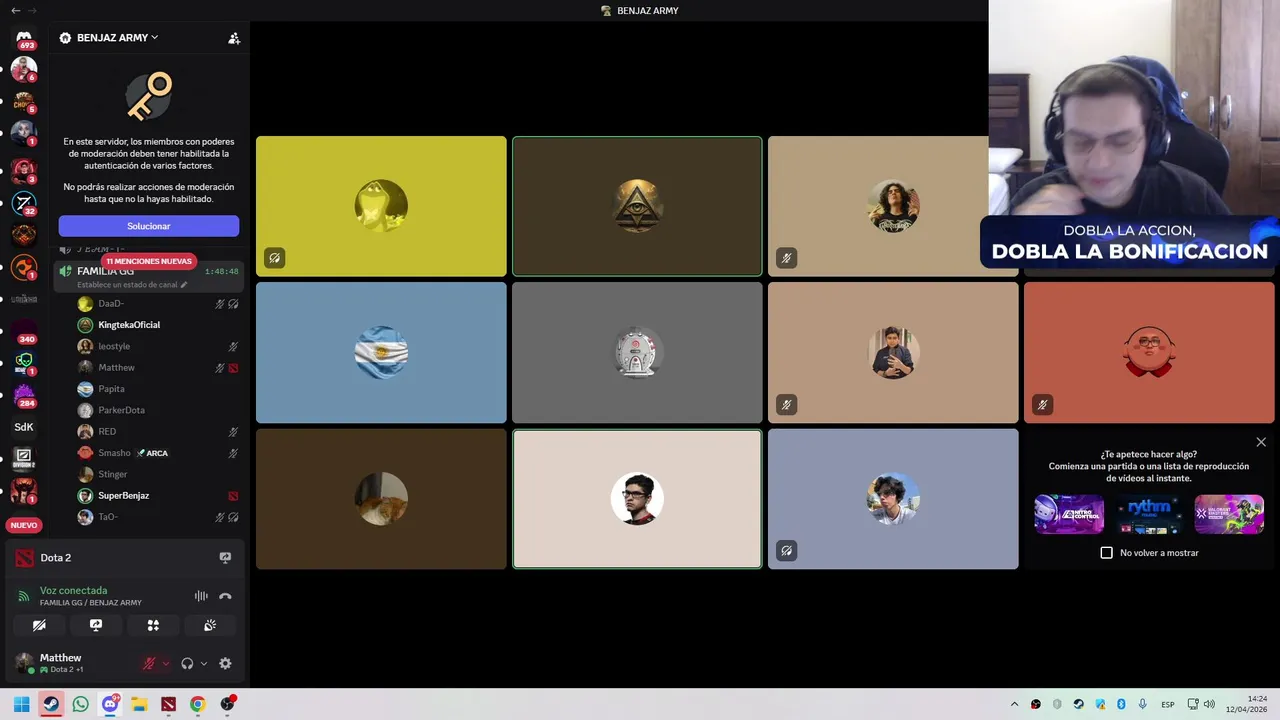Open direct messages home with 693 badge
The image size is (1280, 720).
pyautogui.click(x=24, y=39)
